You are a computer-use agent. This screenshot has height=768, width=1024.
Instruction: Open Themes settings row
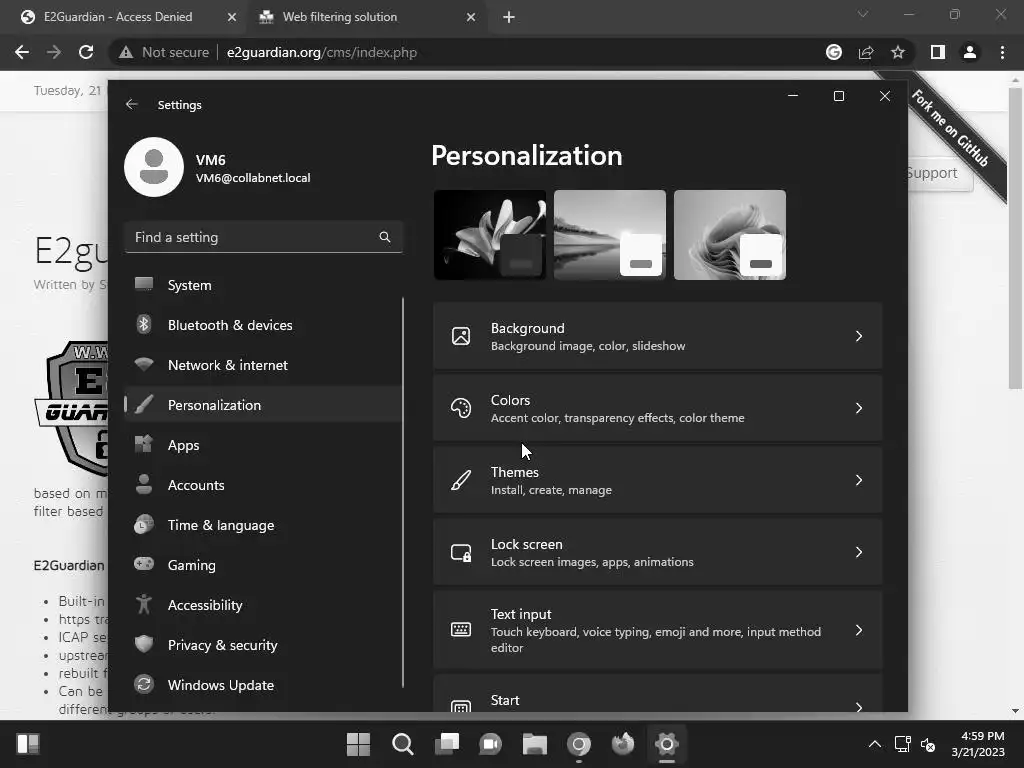coord(658,480)
